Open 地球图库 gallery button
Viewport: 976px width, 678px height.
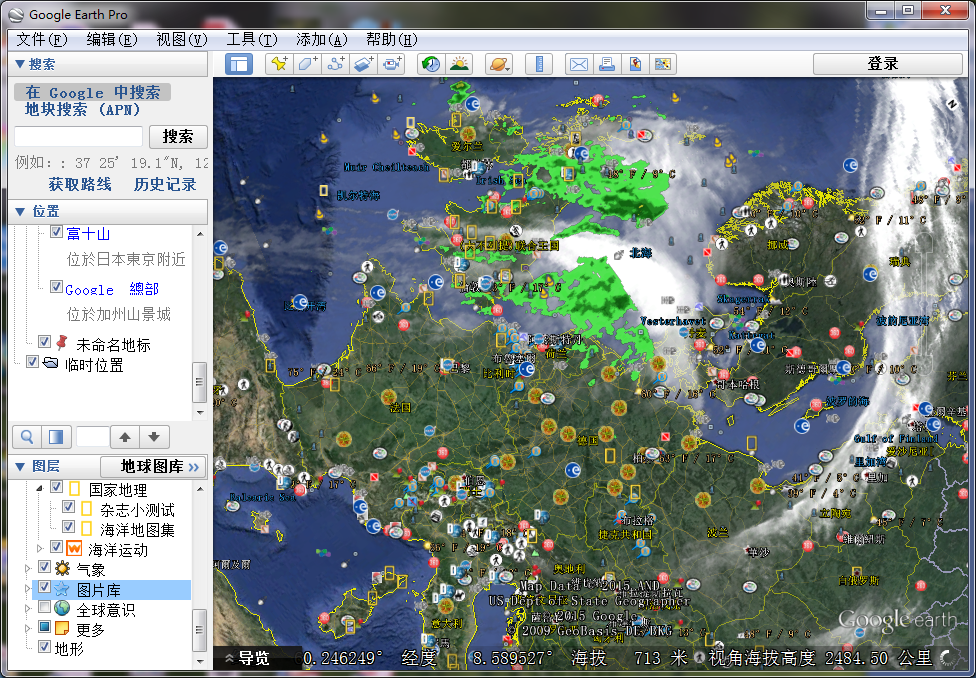pos(153,466)
